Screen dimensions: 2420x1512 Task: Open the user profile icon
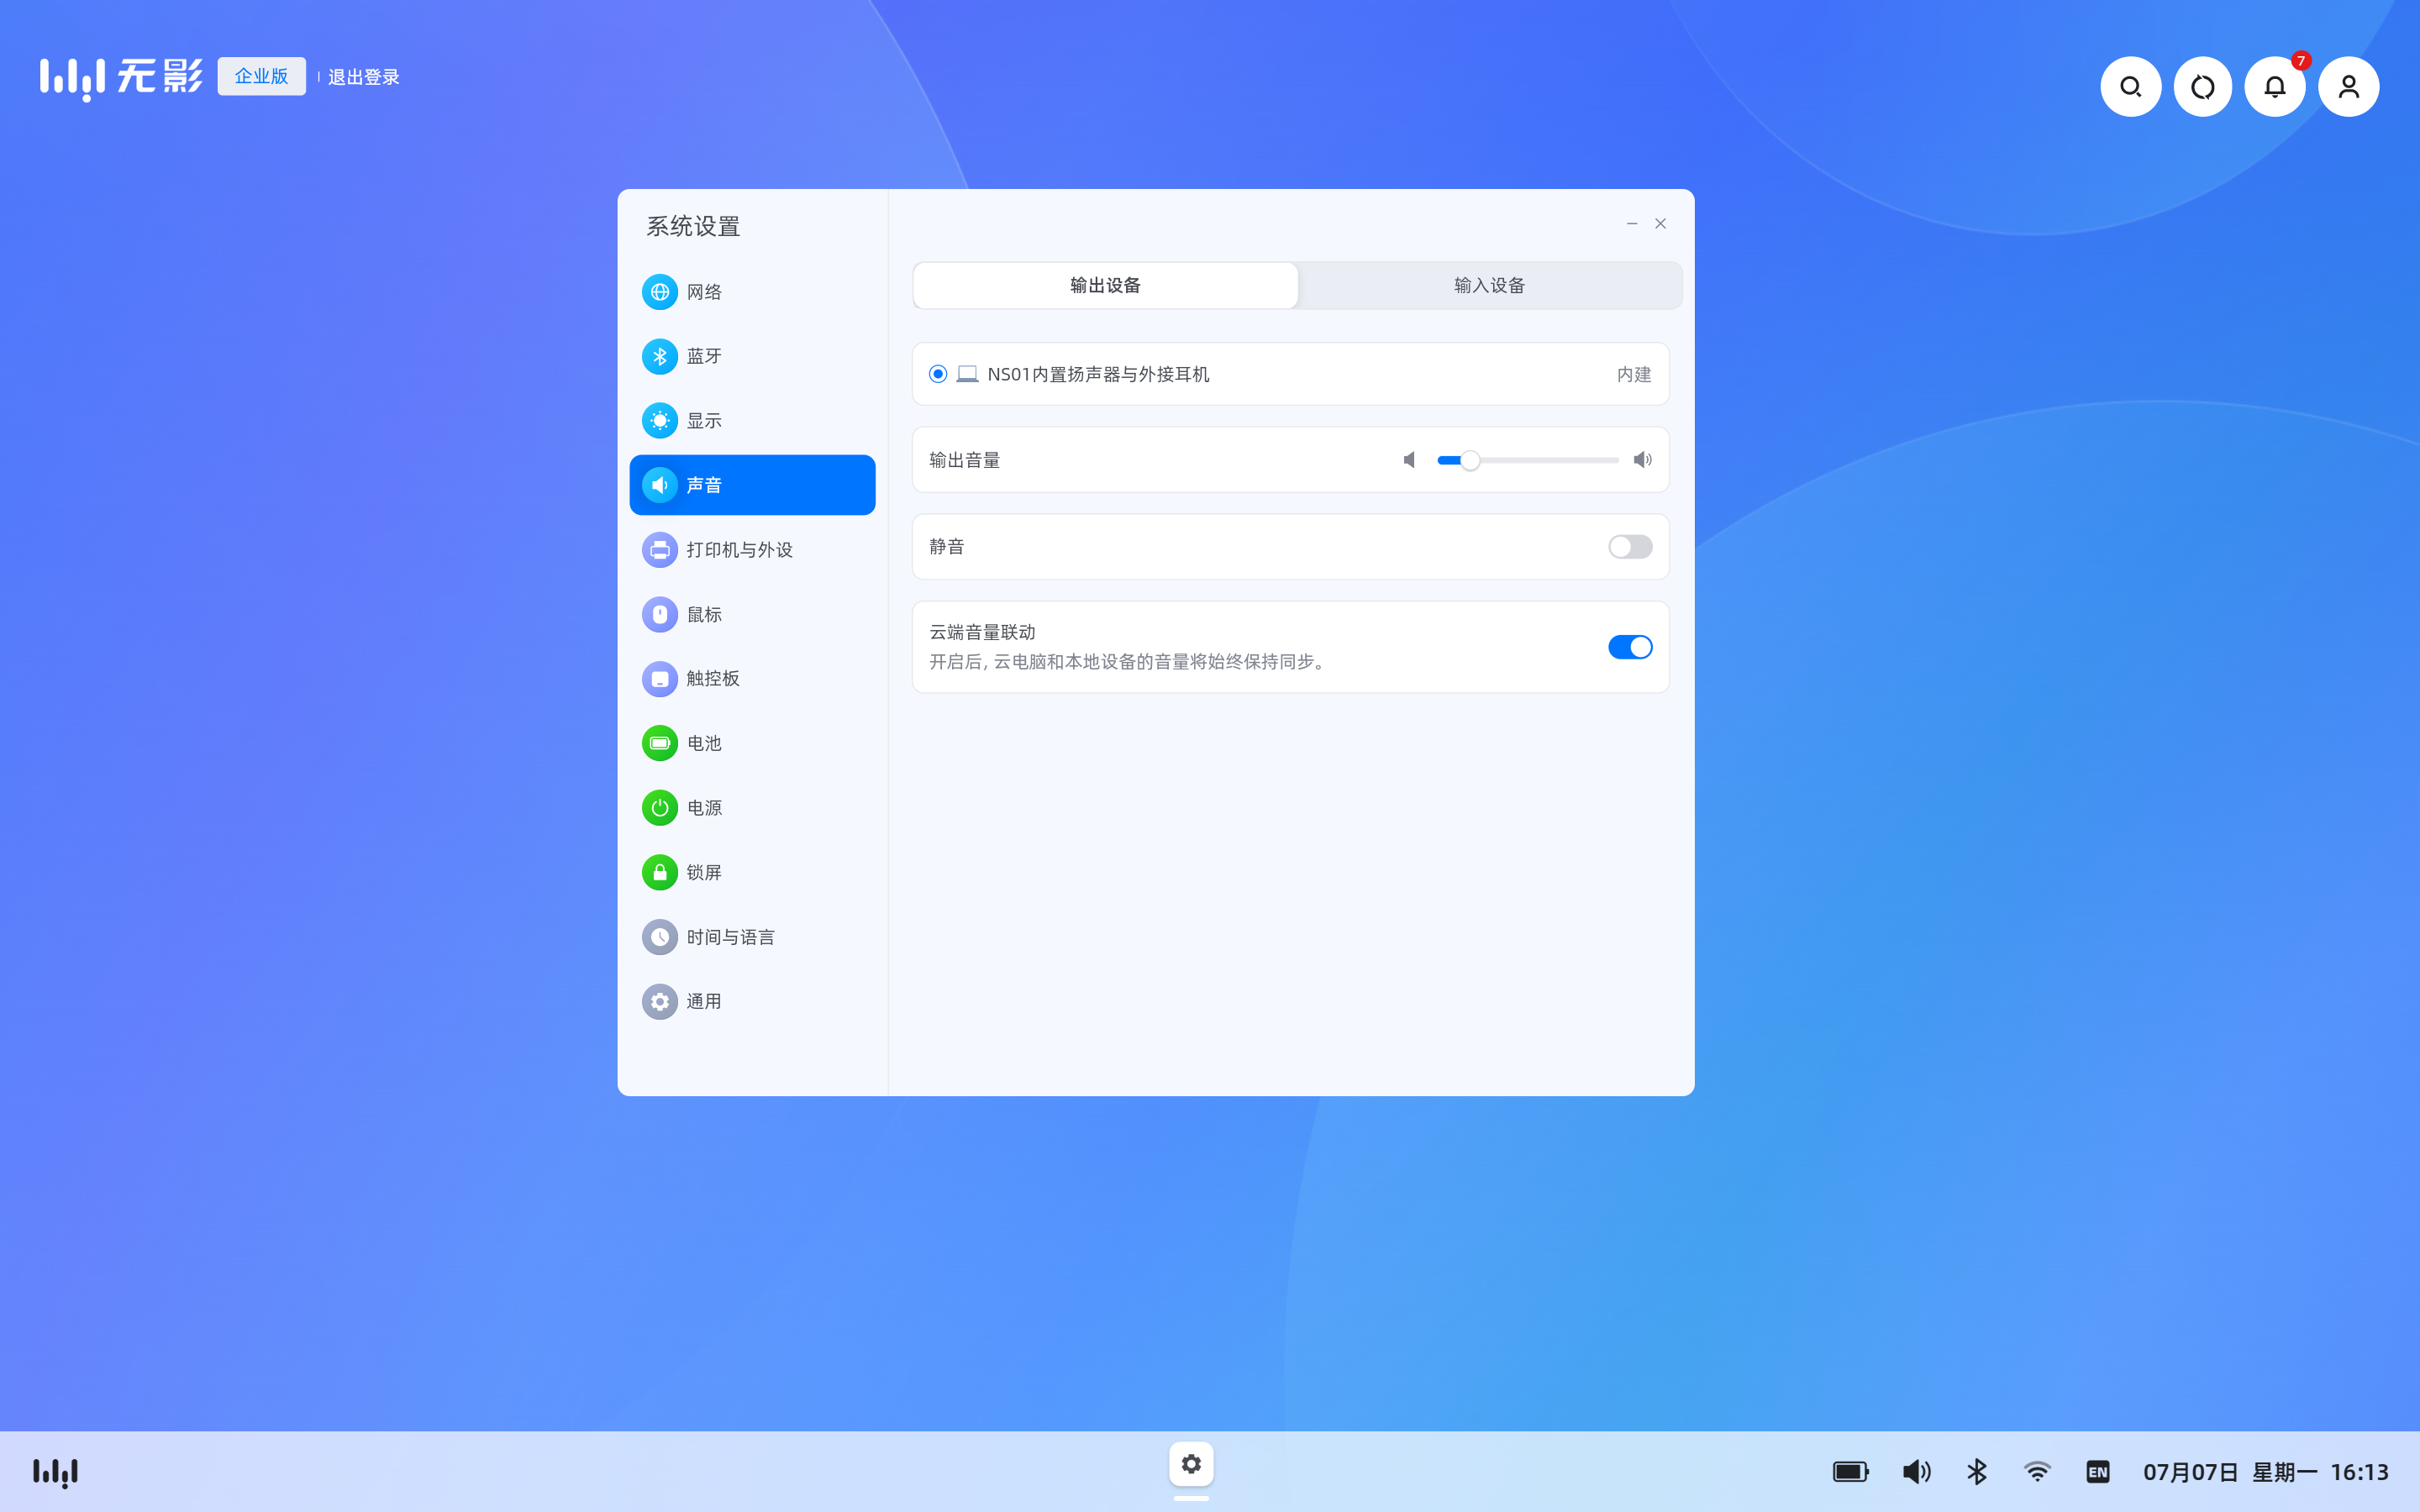2348,87
